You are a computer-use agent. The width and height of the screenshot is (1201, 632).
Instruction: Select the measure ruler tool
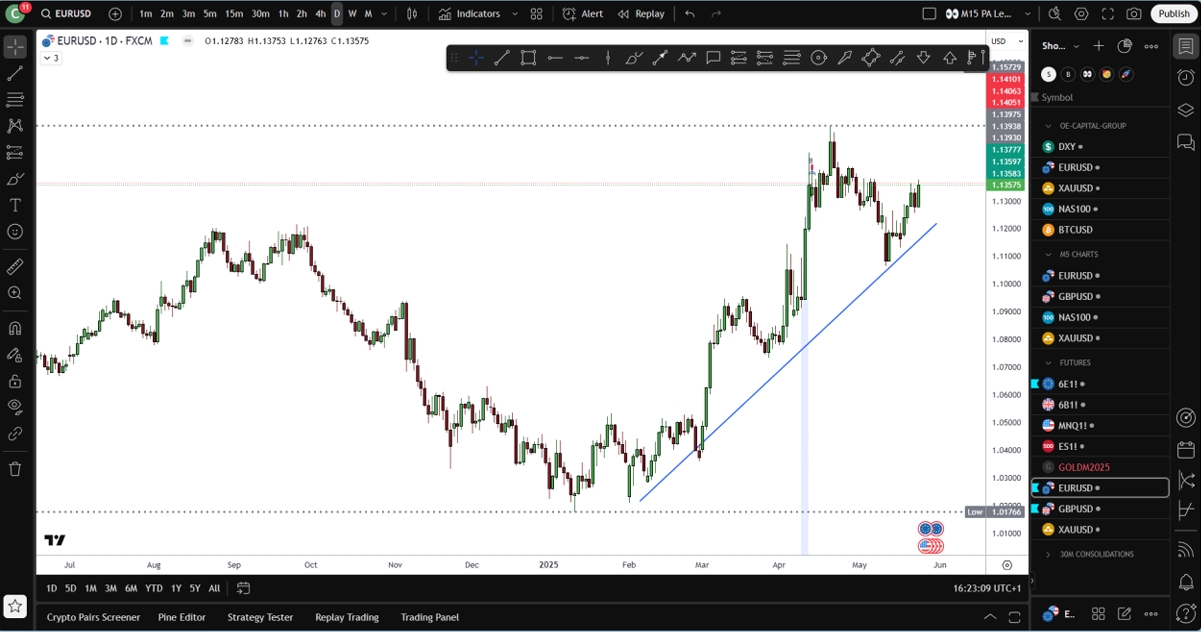coord(15,267)
